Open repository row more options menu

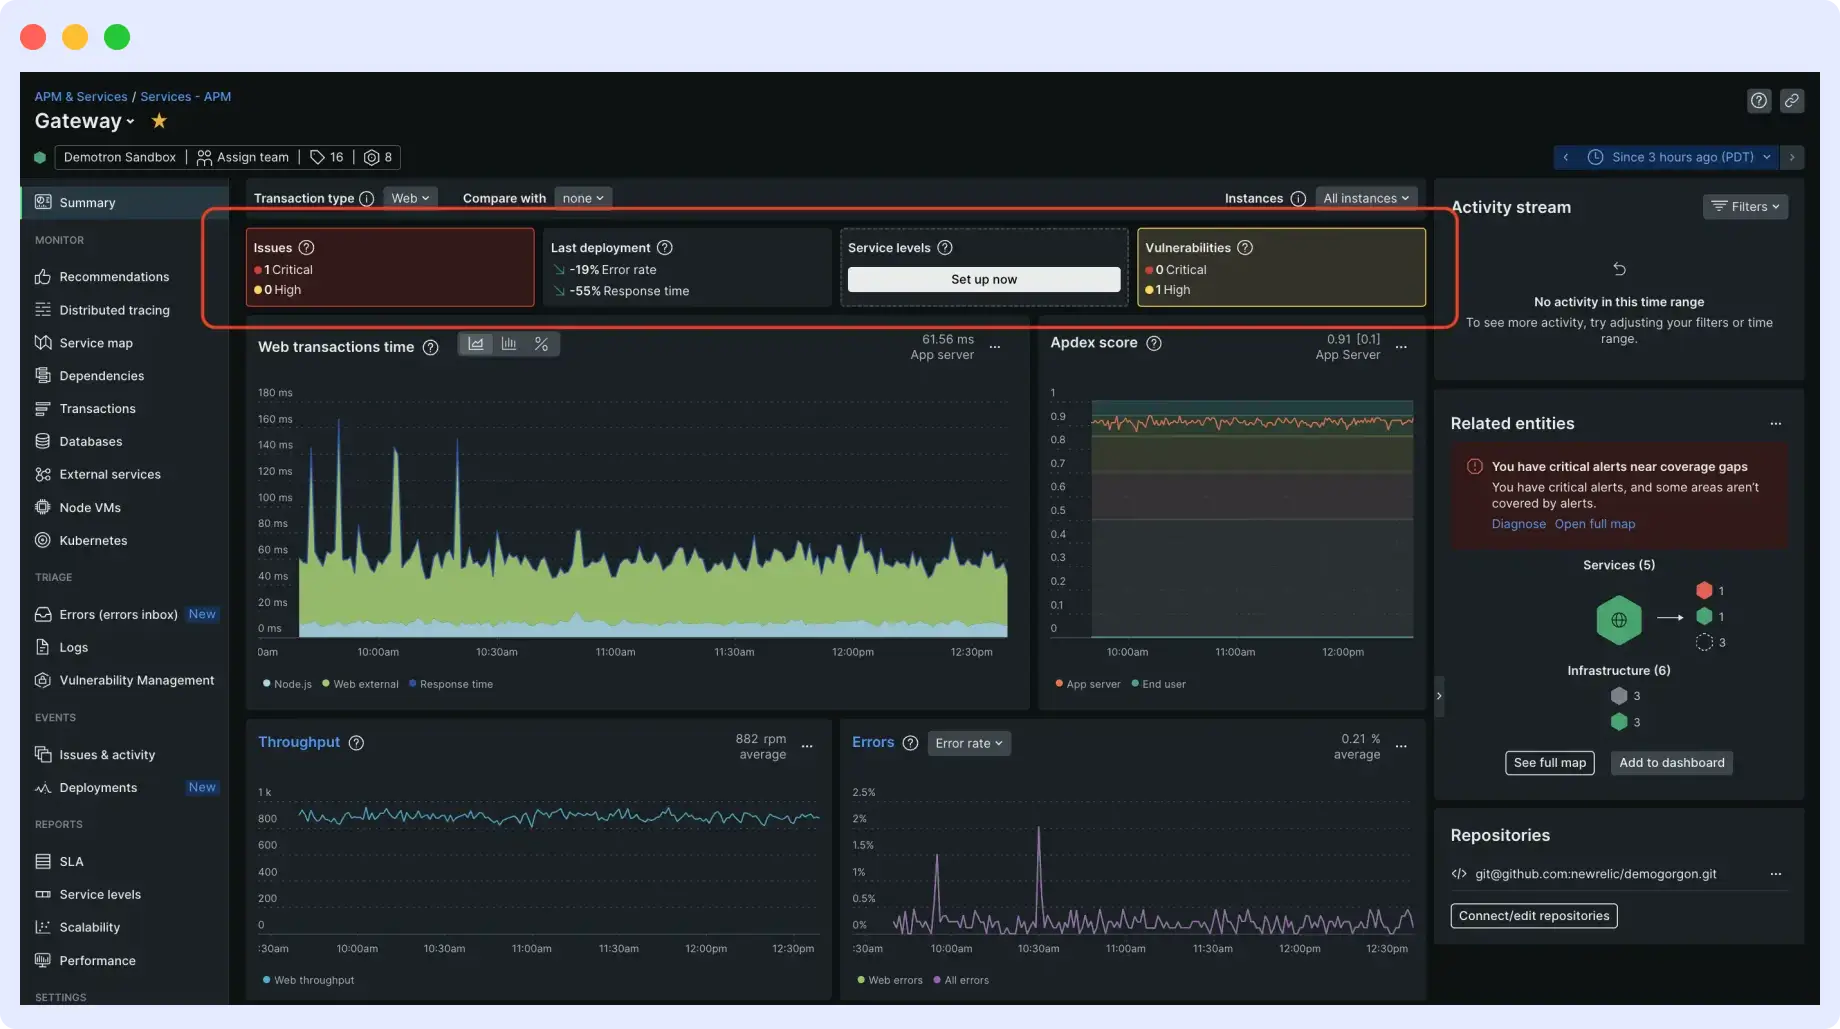coord(1776,874)
